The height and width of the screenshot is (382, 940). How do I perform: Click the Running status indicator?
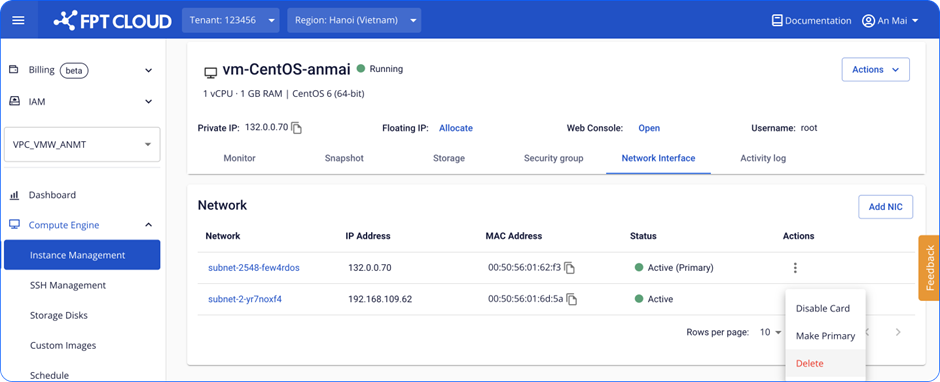tap(380, 69)
